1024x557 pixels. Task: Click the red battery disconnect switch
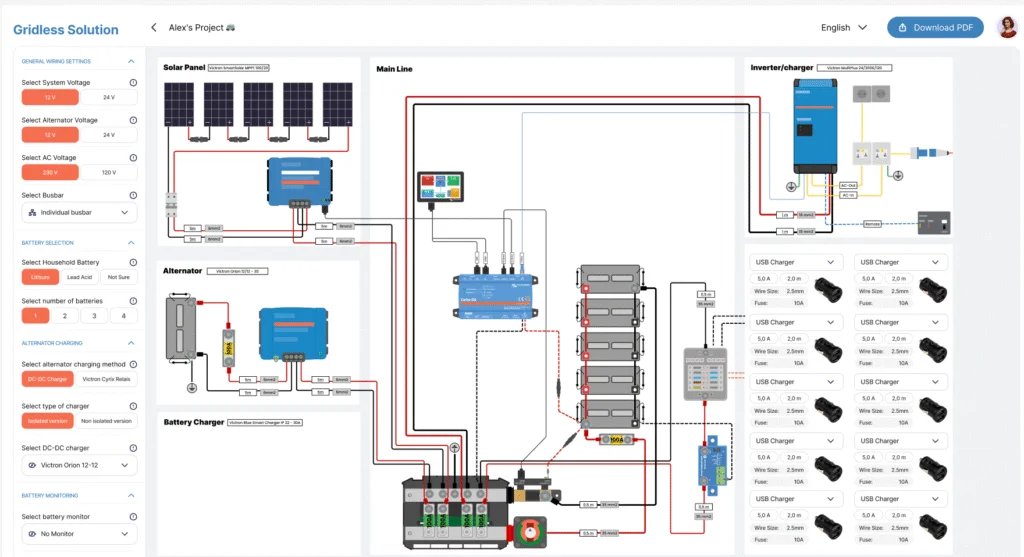click(x=530, y=532)
